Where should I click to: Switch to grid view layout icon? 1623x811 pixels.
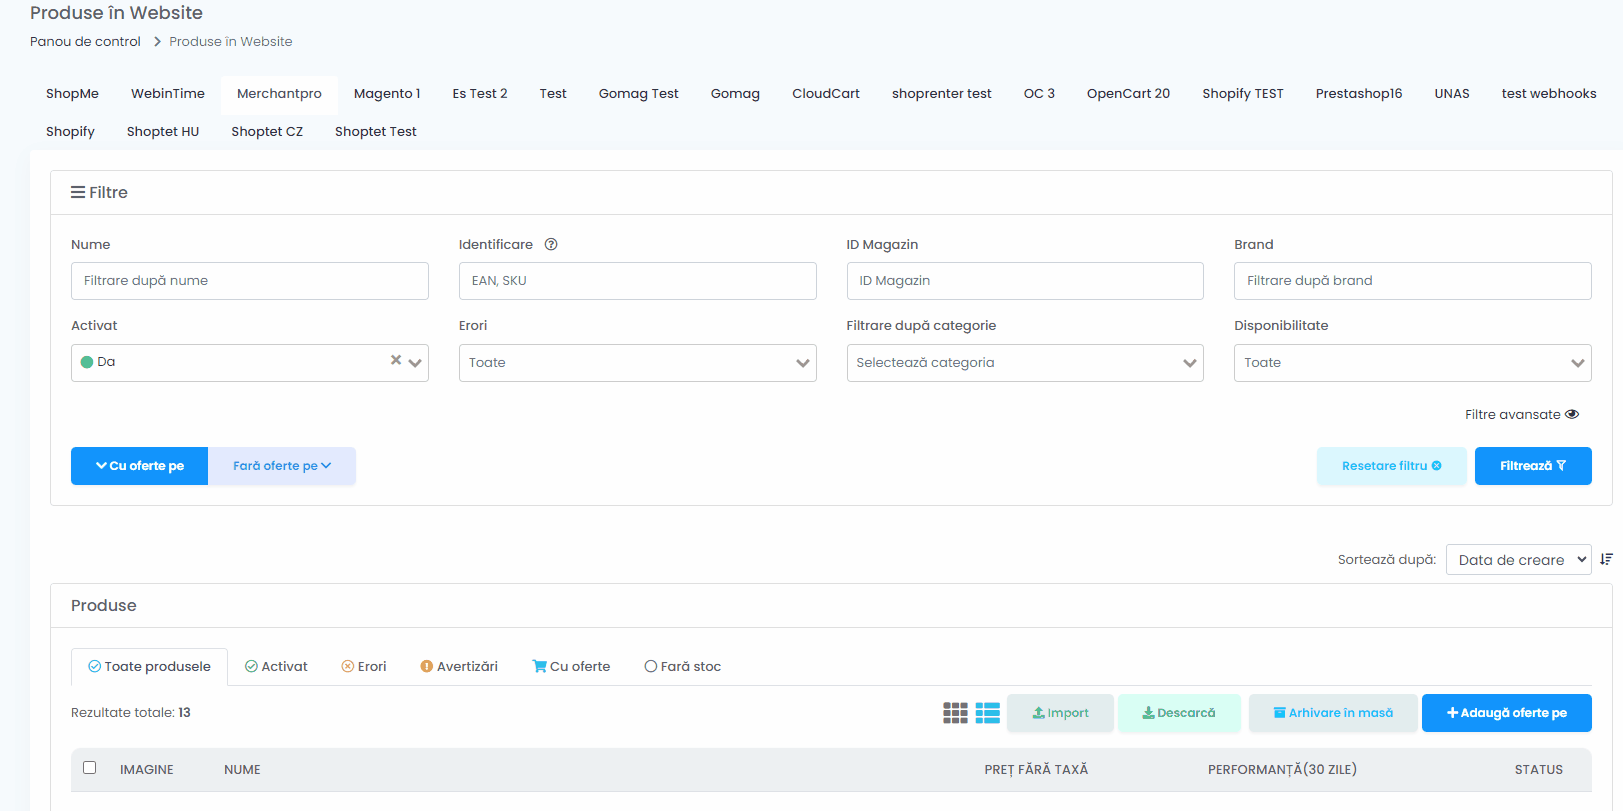click(955, 713)
